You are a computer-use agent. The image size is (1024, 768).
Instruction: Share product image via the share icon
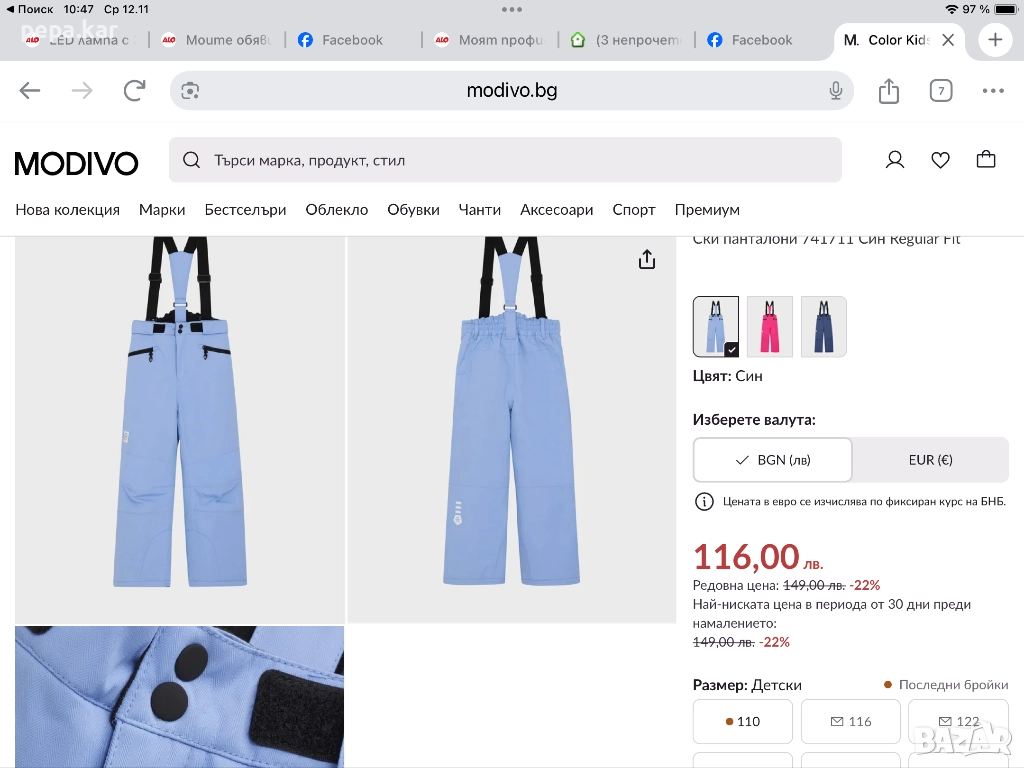(x=647, y=260)
